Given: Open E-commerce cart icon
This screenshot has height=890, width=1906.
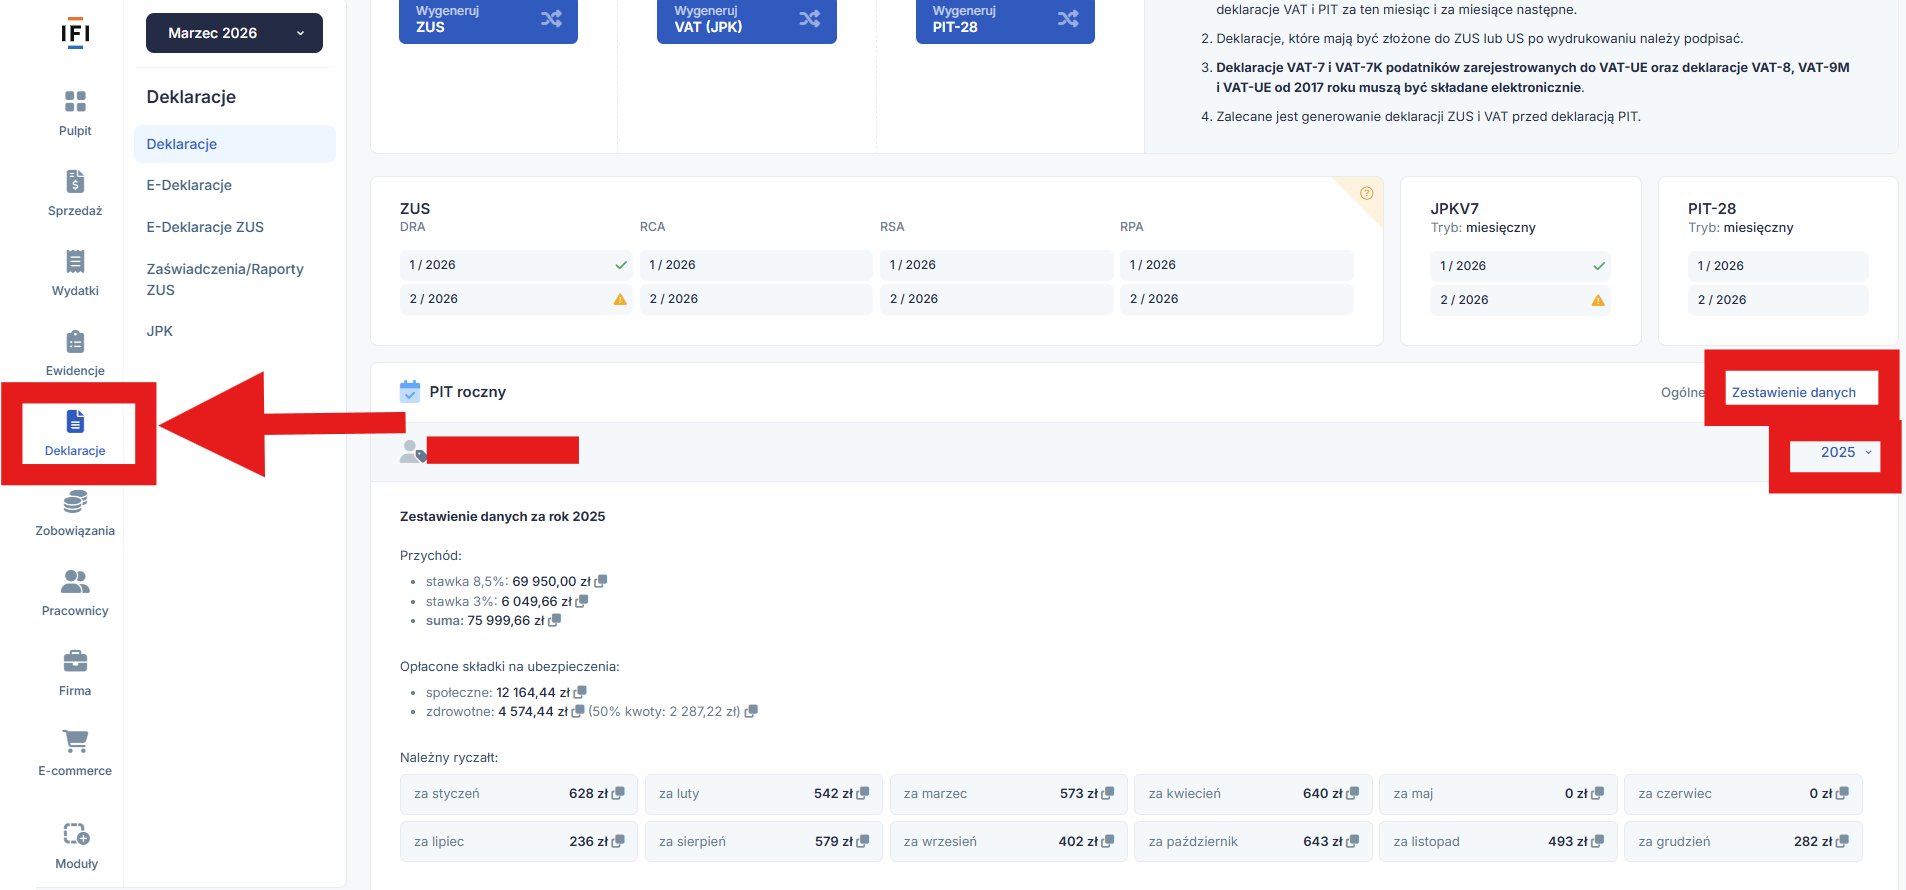Looking at the screenshot, I should (x=75, y=742).
